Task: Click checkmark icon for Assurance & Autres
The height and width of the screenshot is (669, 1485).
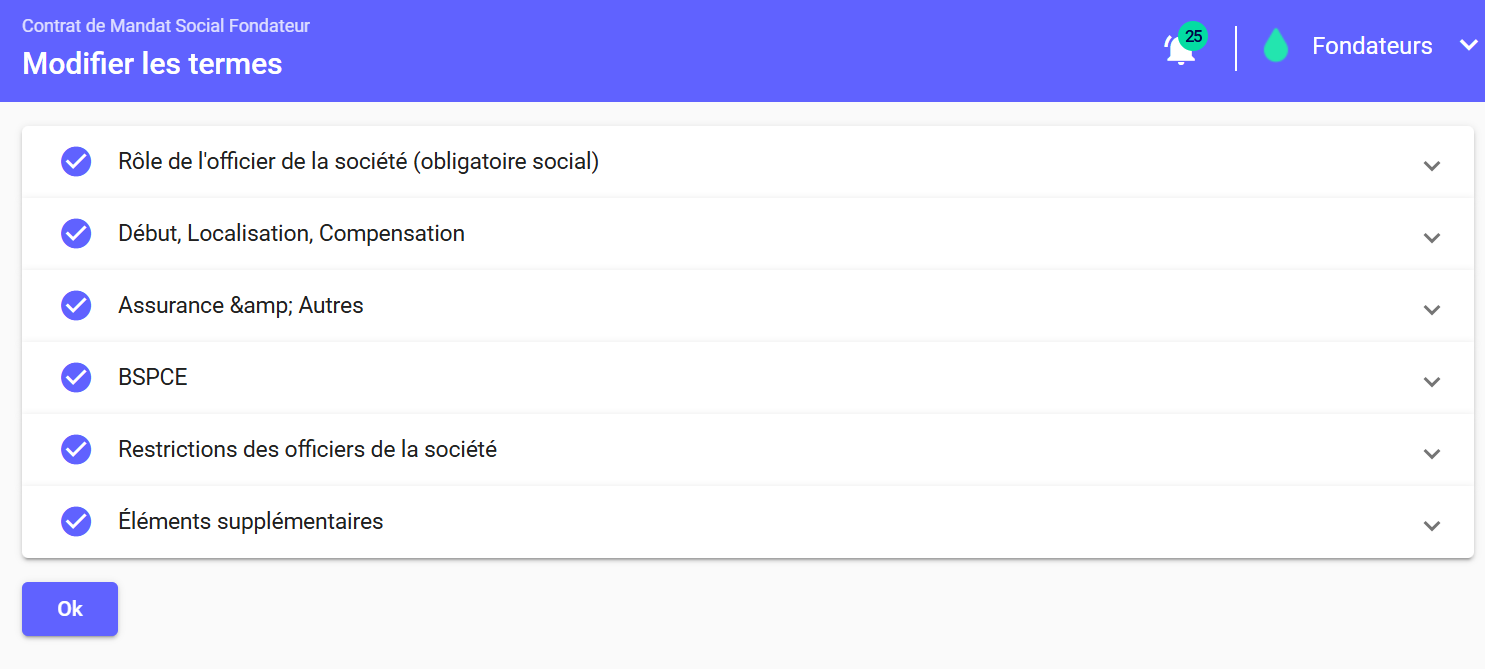Action: click(76, 305)
